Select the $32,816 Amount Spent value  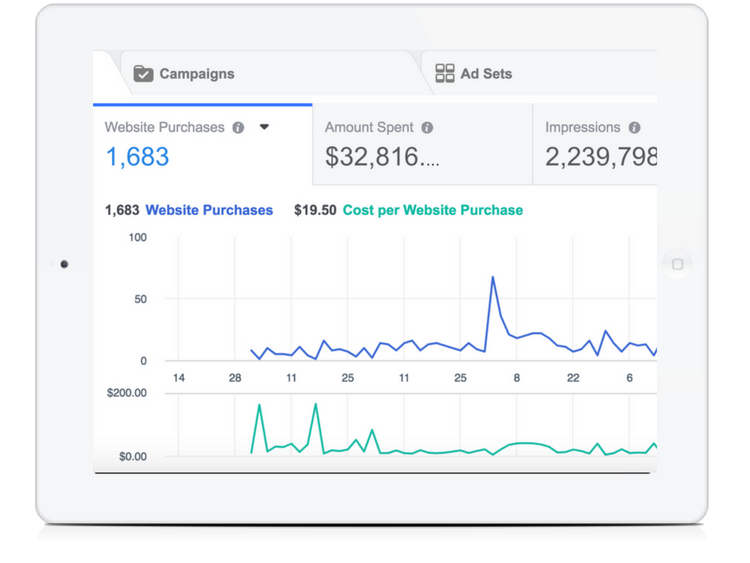(x=383, y=157)
